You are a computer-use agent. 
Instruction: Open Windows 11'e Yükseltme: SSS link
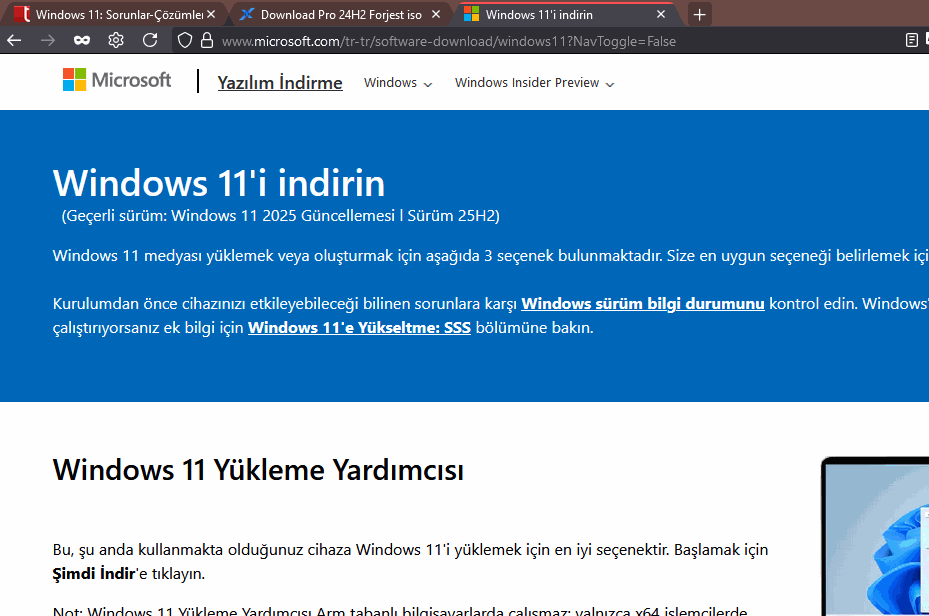point(360,328)
